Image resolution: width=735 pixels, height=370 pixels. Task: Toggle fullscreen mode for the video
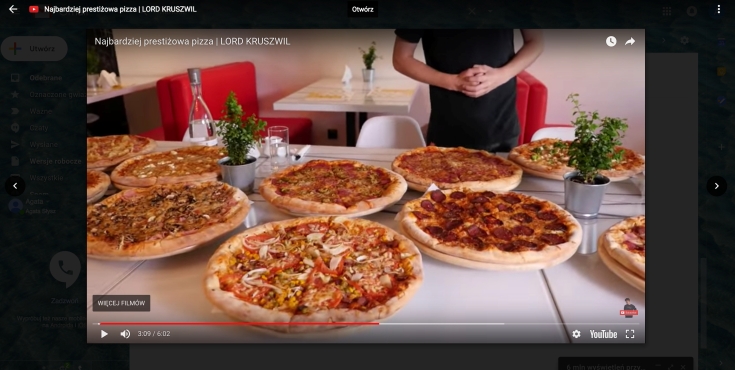point(630,334)
